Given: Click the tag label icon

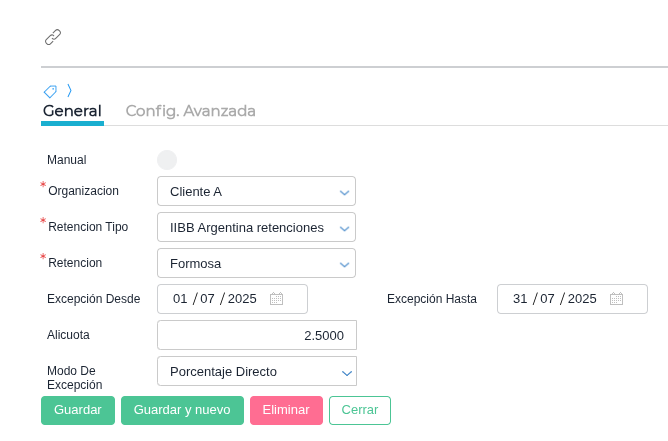Looking at the screenshot, I should coord(50,91).
